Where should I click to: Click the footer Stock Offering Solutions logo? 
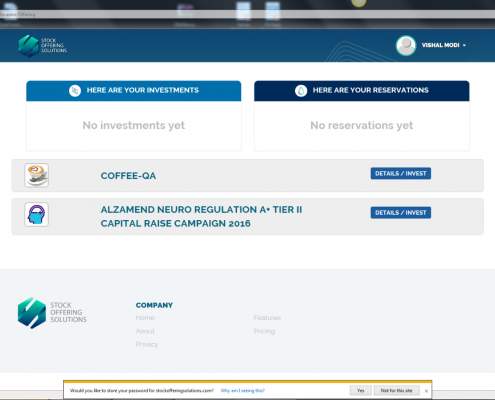coord(52,313)
